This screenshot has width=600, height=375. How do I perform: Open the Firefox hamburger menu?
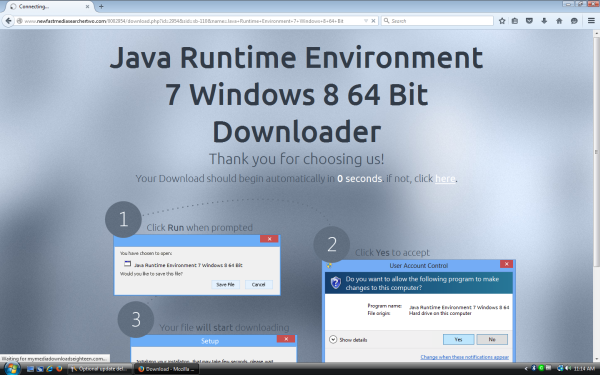tap(591, 21)
